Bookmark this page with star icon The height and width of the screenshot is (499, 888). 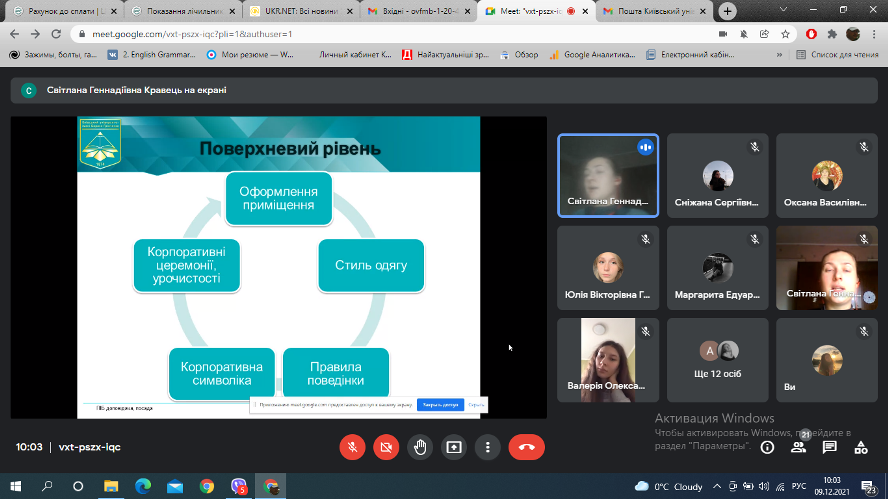point(785,34)
